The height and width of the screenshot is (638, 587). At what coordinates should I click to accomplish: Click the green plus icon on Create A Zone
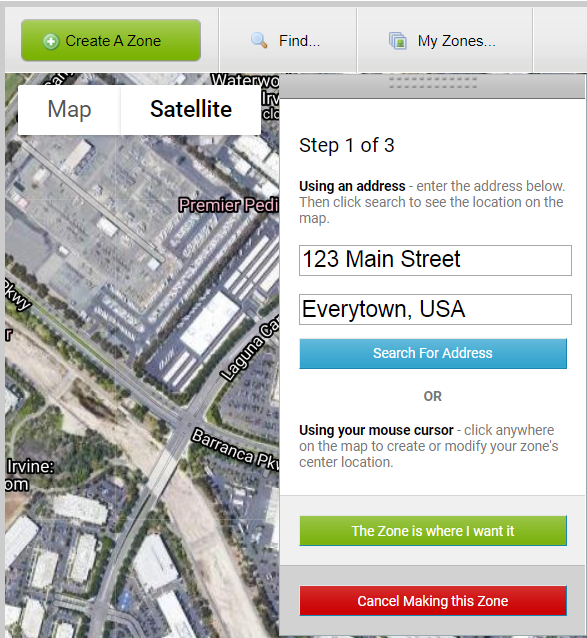(x=51, y=42)
